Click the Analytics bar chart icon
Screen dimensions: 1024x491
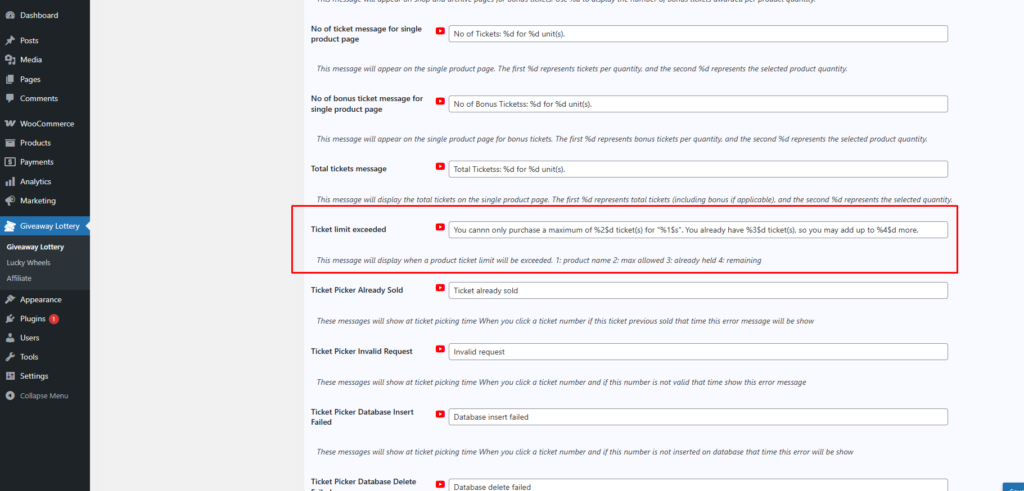pos(10,181)
